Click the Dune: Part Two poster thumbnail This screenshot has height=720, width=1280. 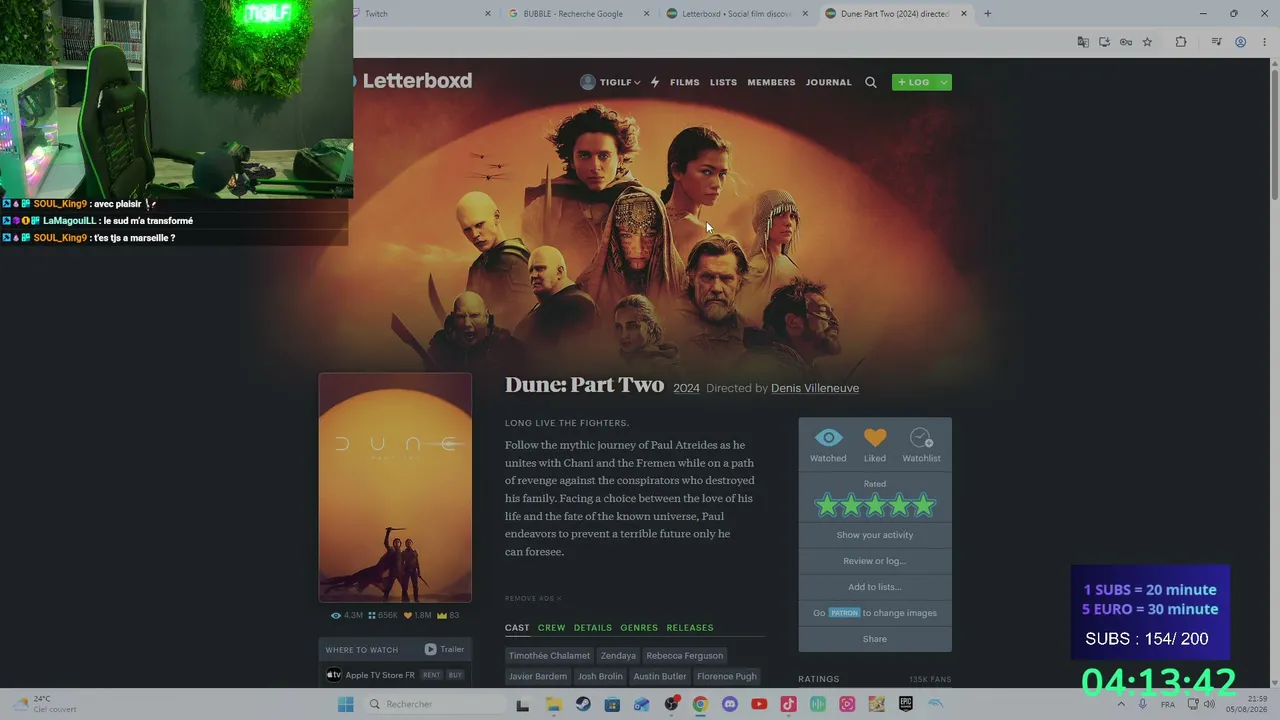395,488
